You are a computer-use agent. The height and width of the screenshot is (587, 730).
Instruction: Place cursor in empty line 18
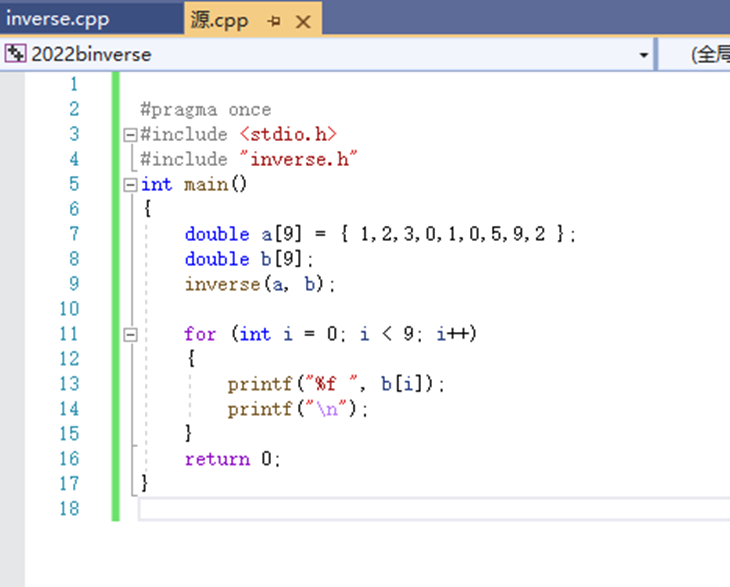coord(434,509)
